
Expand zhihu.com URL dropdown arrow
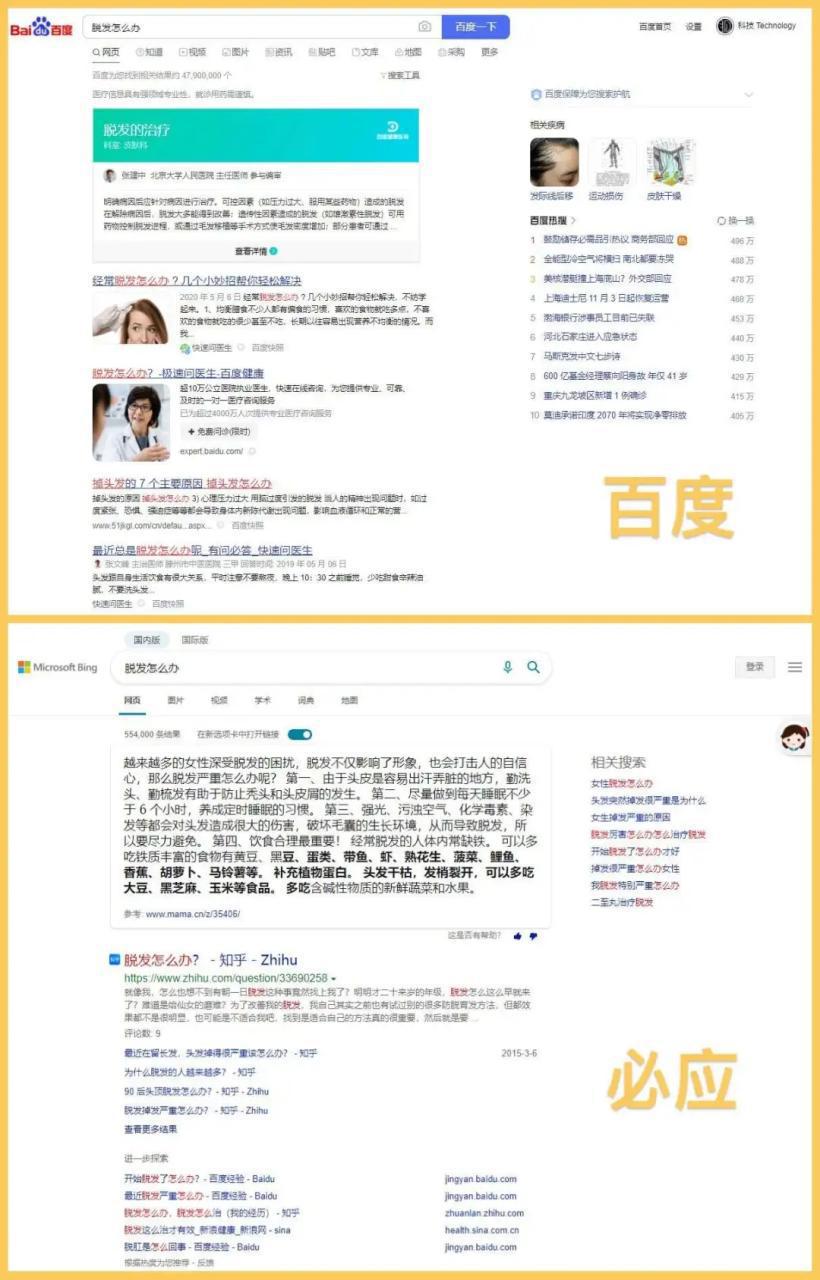pos(334,978)
